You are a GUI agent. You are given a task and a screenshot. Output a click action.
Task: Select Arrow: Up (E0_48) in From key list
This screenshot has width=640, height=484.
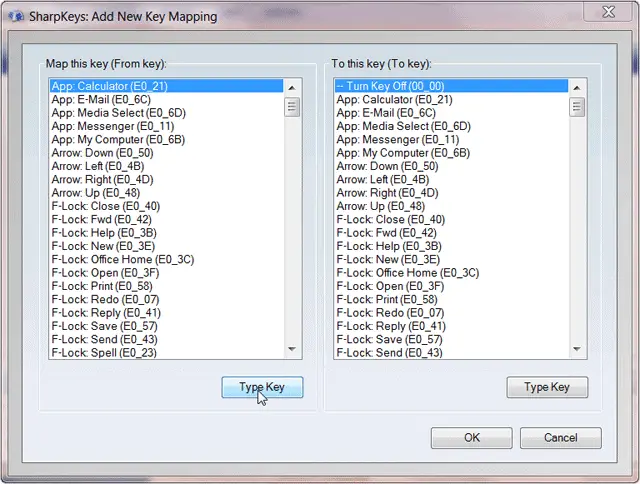[166, 193]
